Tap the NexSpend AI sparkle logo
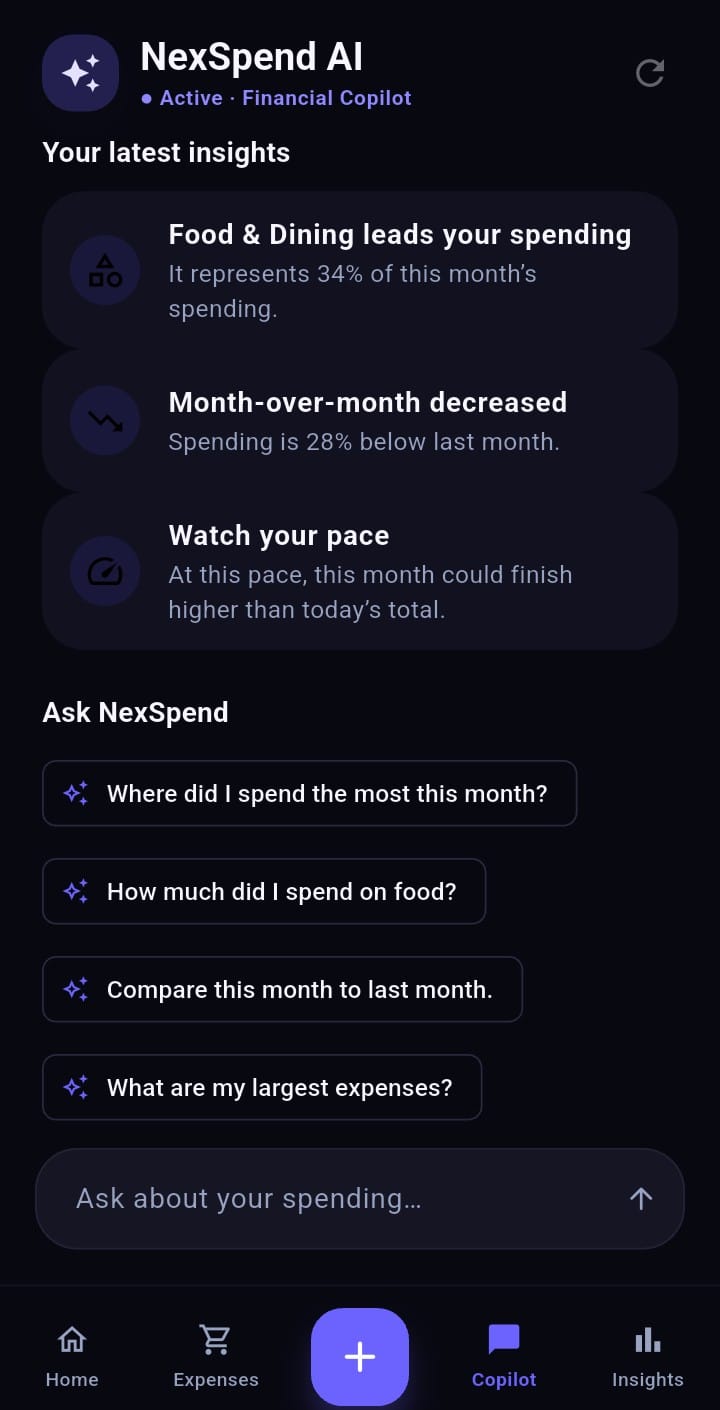Viewport: 720px width, 1410px height. (81, 73)
